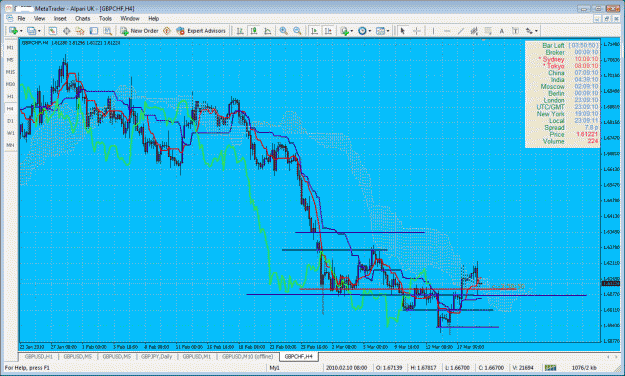Click the Arrows drawing objects icon
This screenshot has height=376, width=625.
coord(529,31)
